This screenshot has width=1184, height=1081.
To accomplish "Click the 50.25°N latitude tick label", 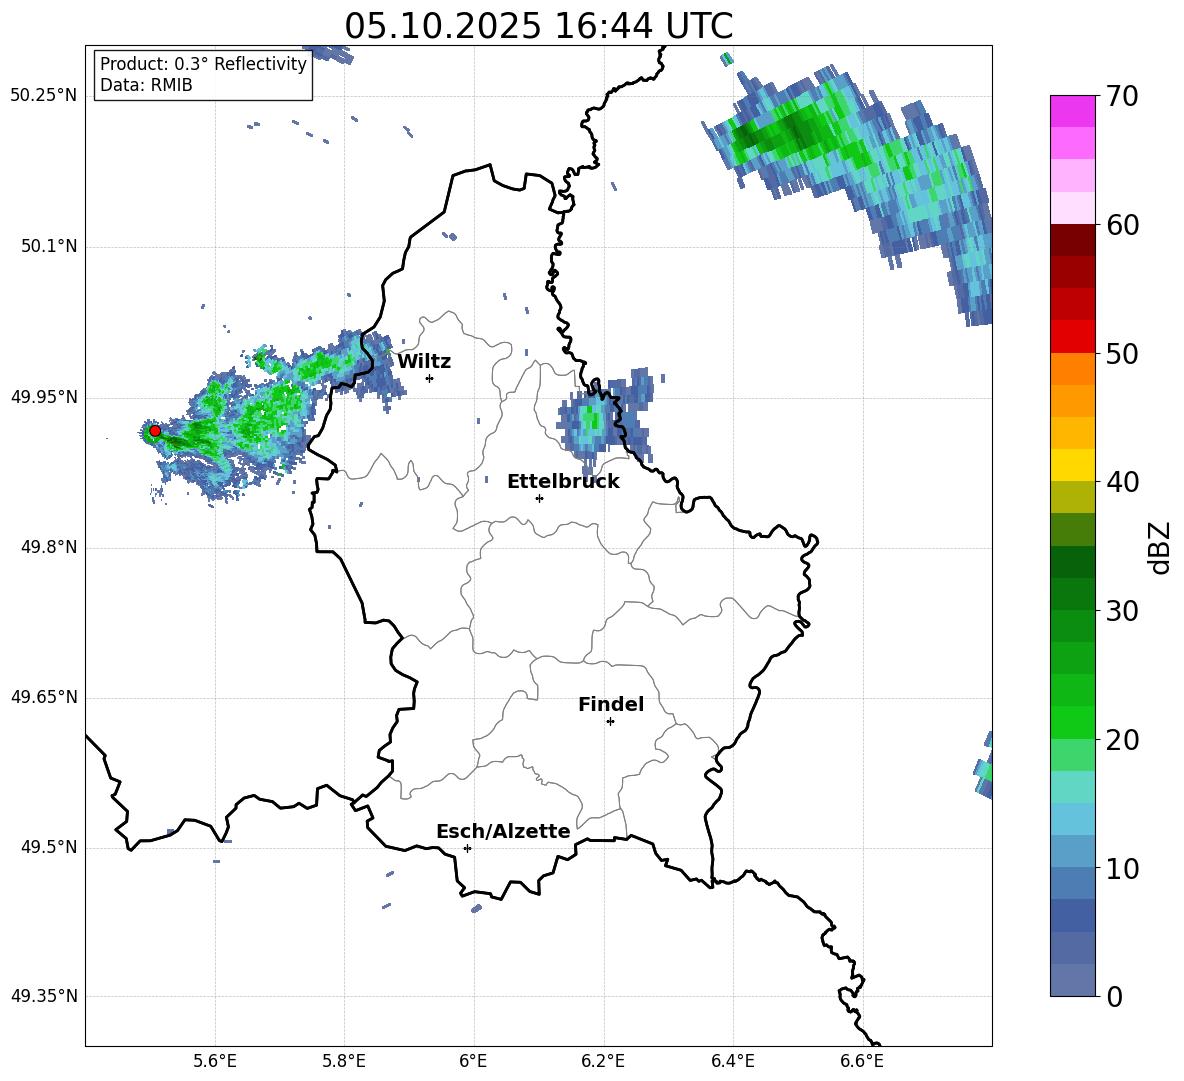I will click(x=44, y=96).
